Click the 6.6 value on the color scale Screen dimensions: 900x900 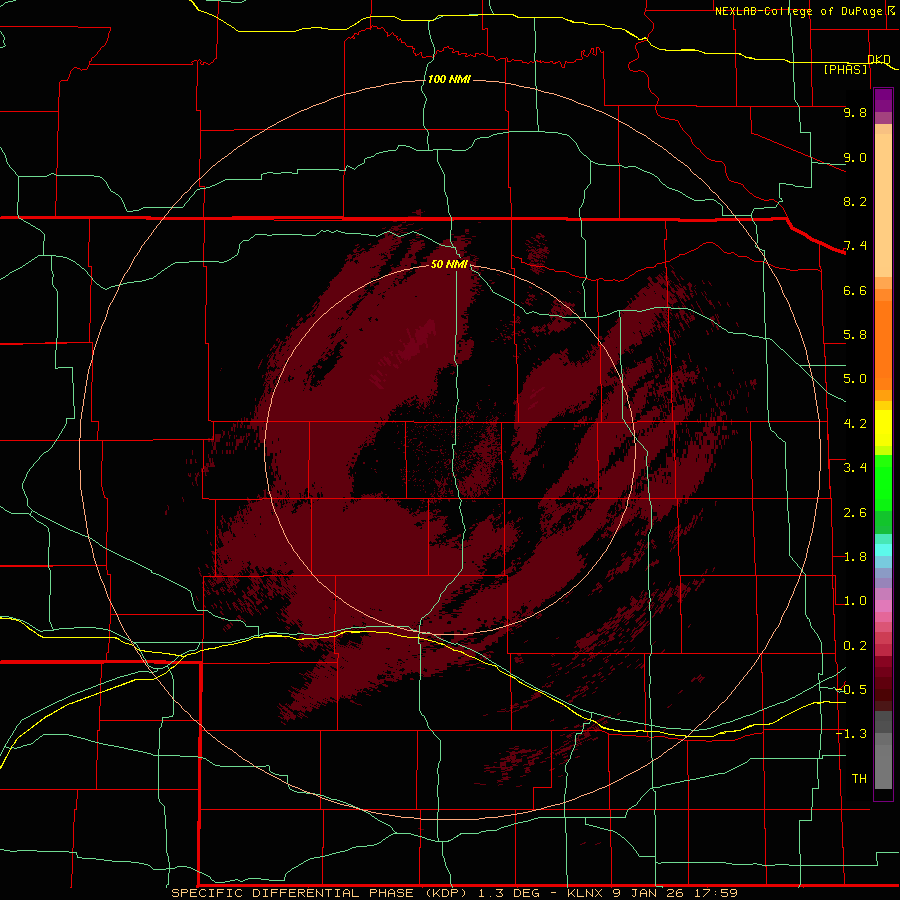coord(855,290)
